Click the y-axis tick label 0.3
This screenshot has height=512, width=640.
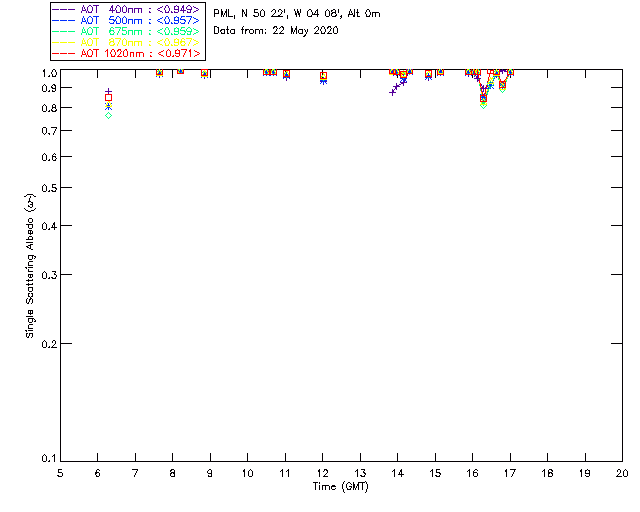[49, 275]
